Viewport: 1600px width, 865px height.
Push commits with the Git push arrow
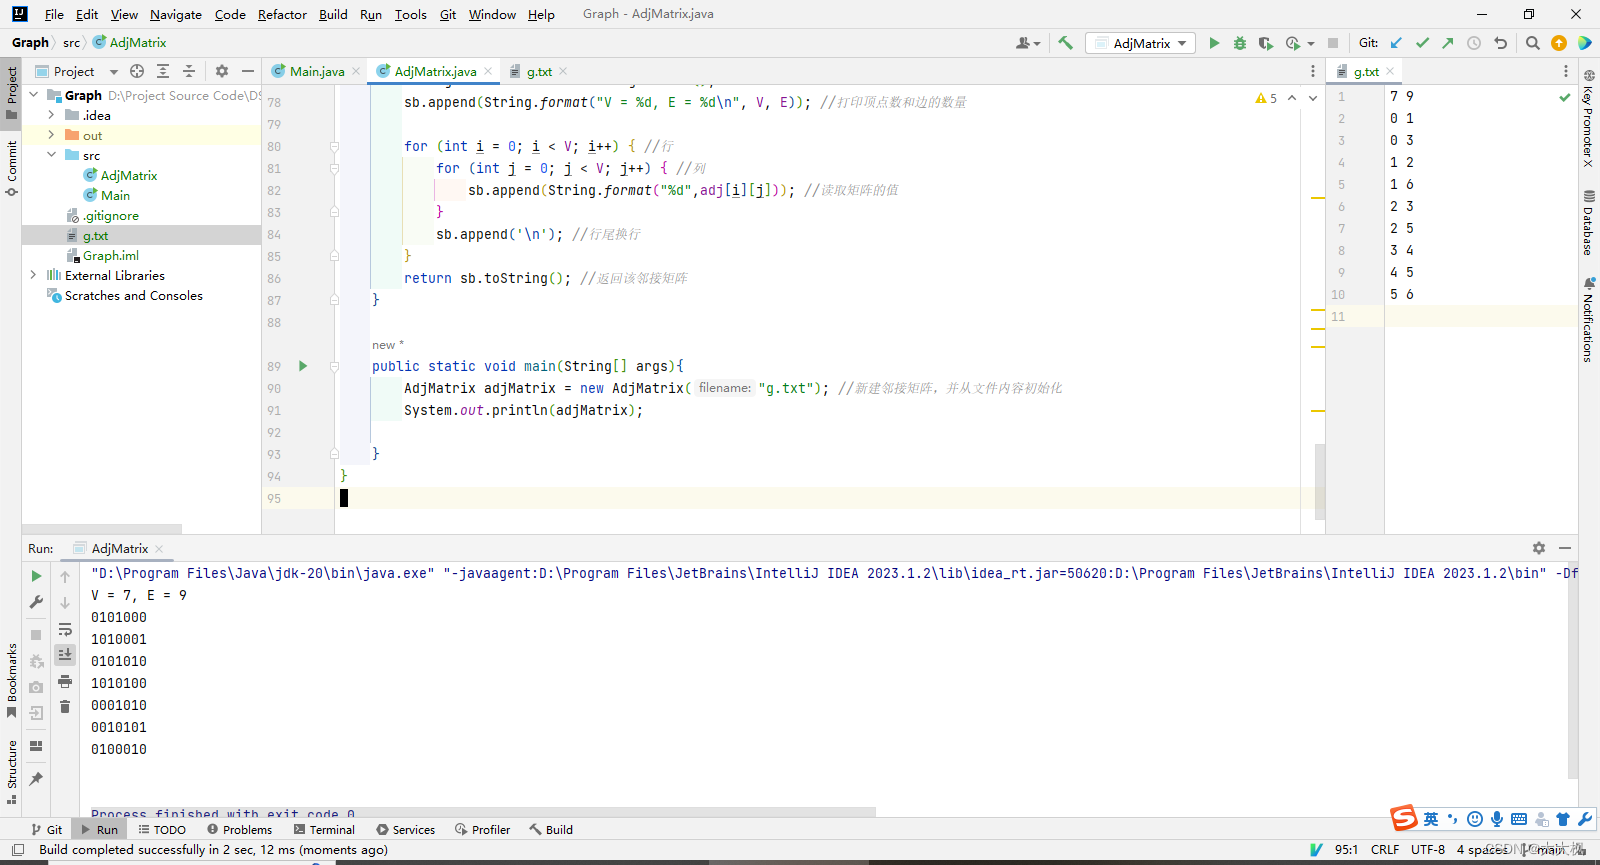click(1448, 43)
